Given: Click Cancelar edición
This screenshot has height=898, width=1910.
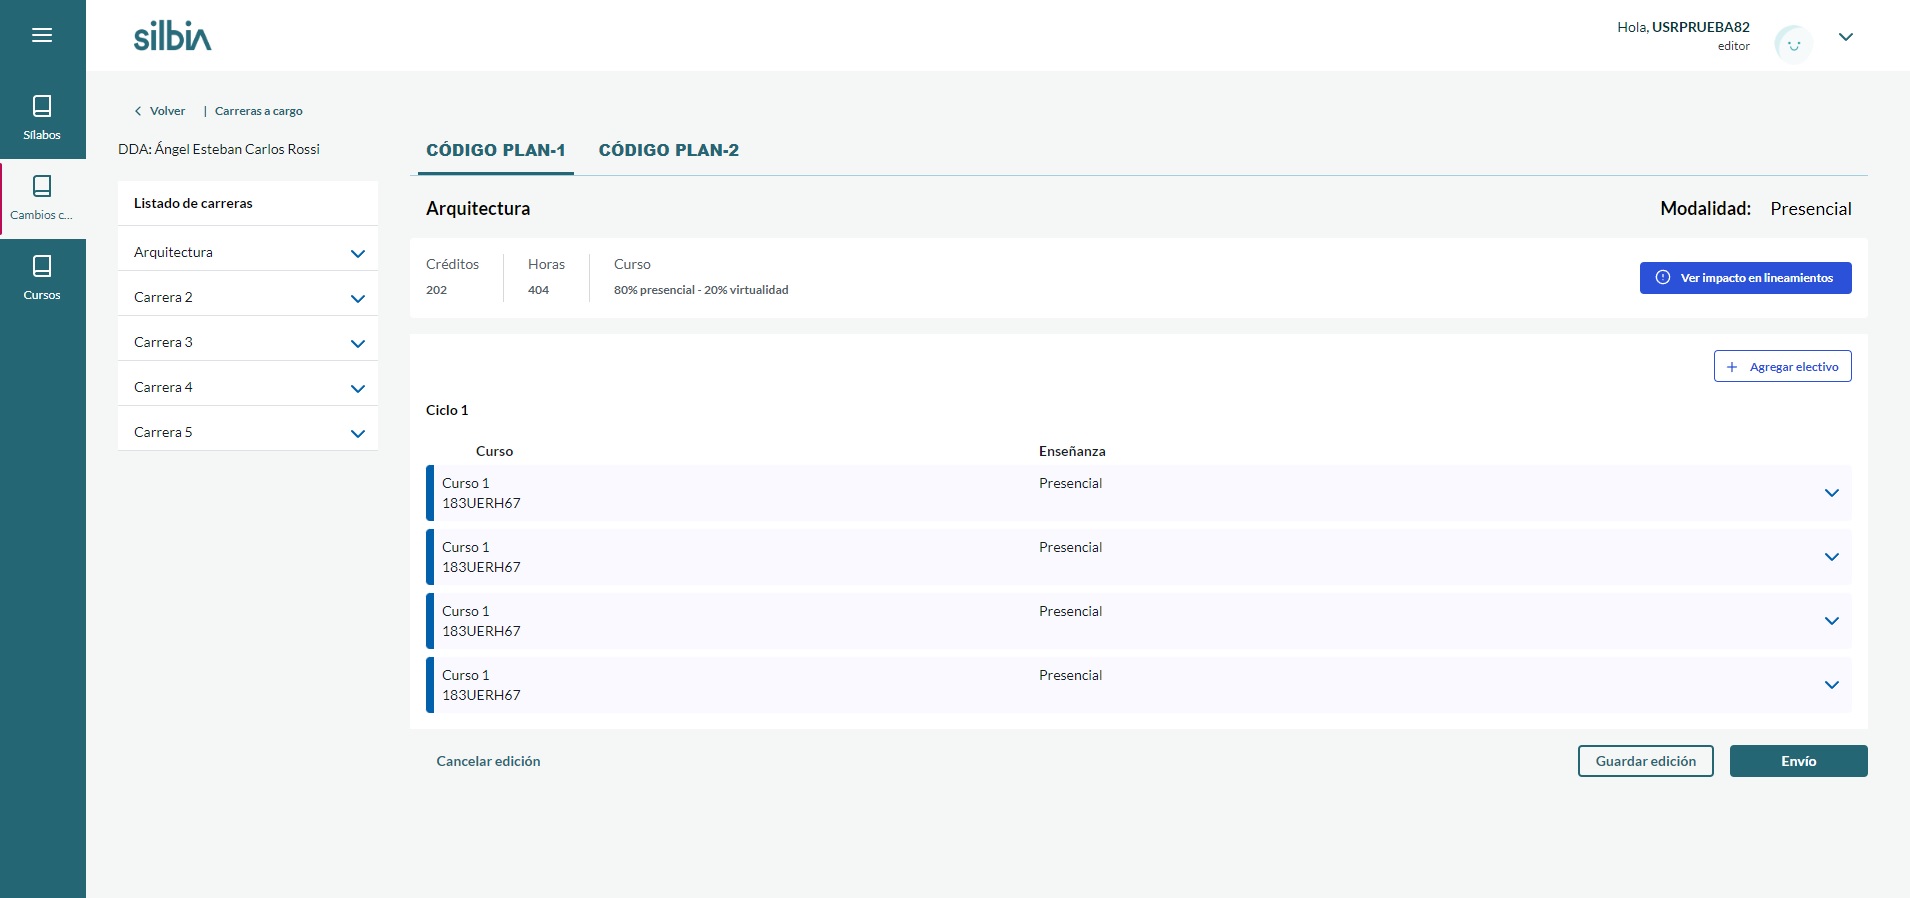Looking at the screenshot, I should pos(488,761).
